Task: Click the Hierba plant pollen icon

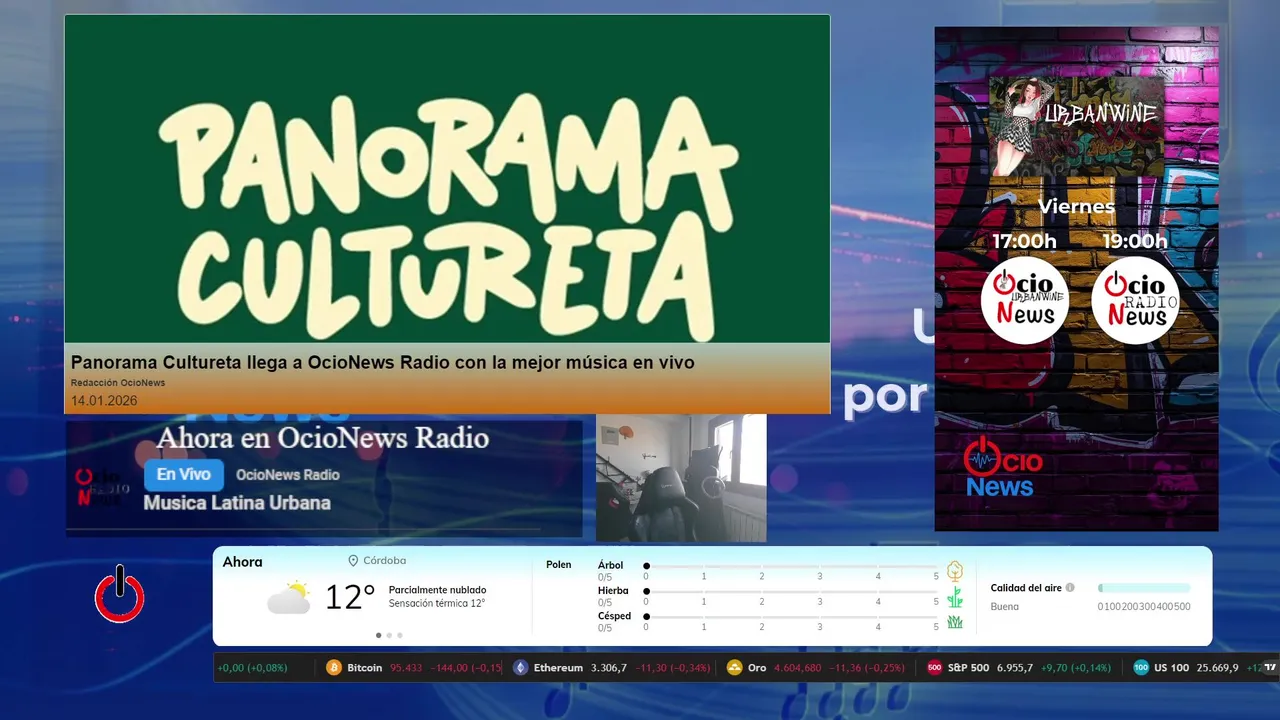Action: (x=955, y=597)
